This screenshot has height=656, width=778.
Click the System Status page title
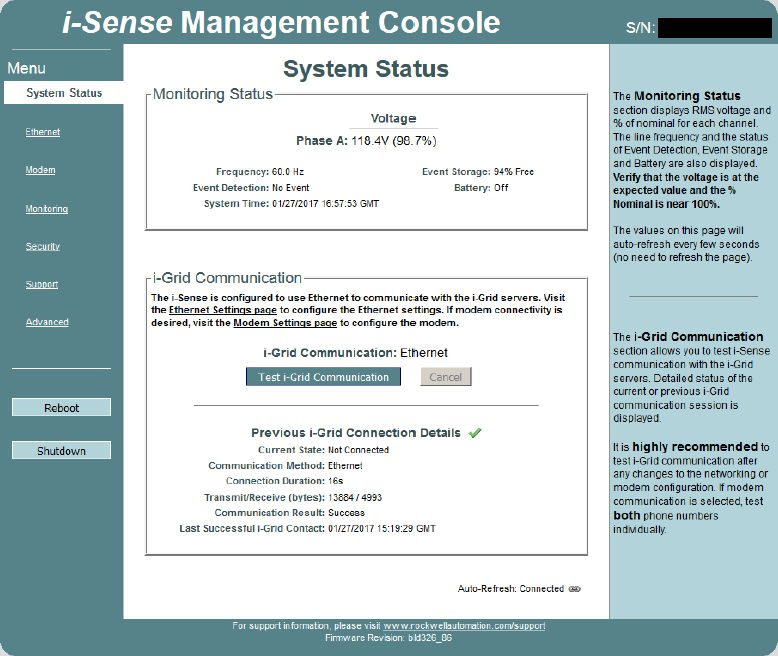(366, 69)
